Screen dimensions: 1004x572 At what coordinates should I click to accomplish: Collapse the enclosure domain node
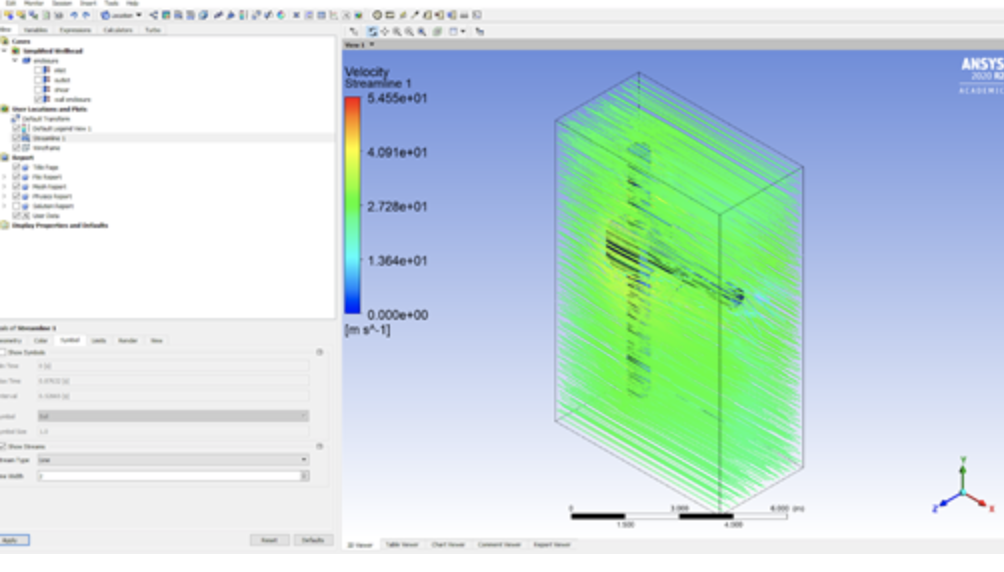[x=15, y=60]
